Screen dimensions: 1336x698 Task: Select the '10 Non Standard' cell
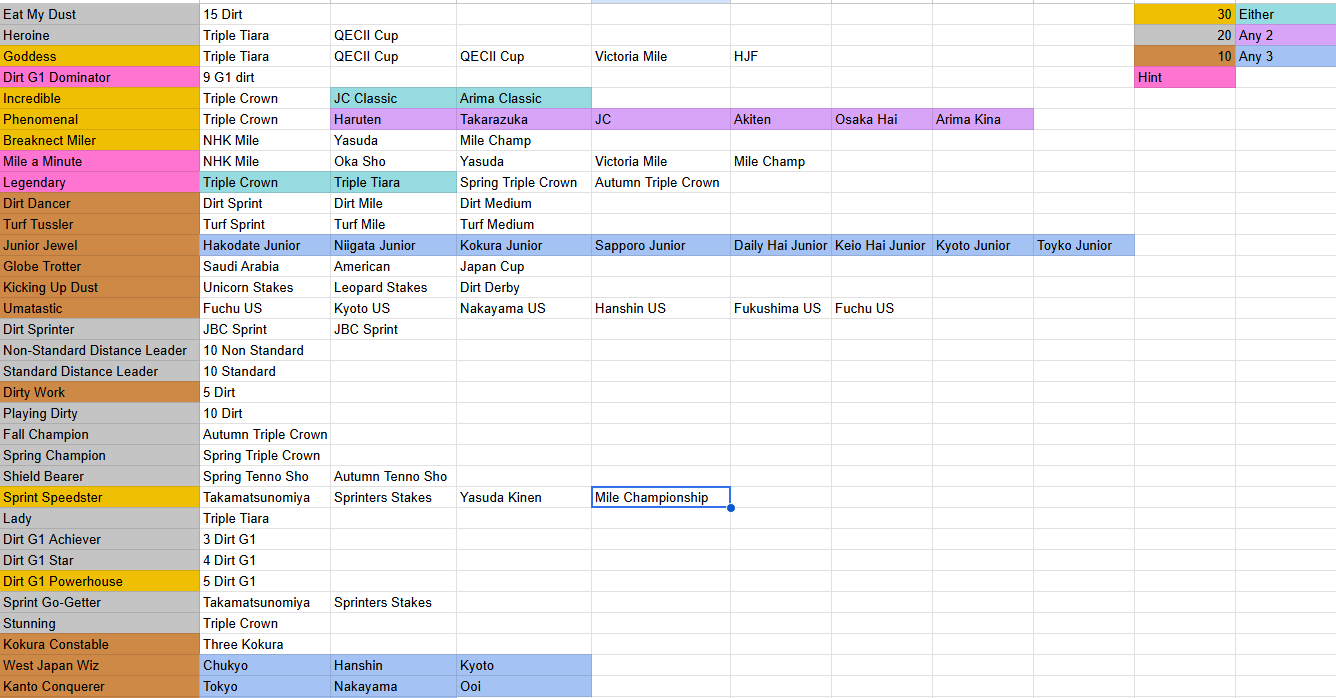265,350
